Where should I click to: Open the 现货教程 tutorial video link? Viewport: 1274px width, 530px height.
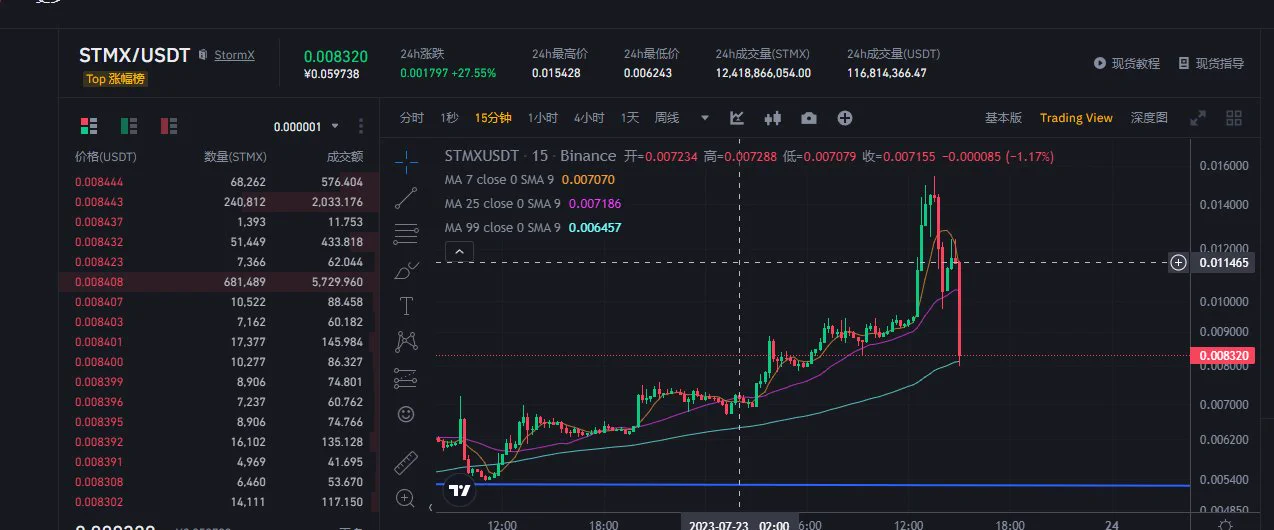coord(1127,63)
